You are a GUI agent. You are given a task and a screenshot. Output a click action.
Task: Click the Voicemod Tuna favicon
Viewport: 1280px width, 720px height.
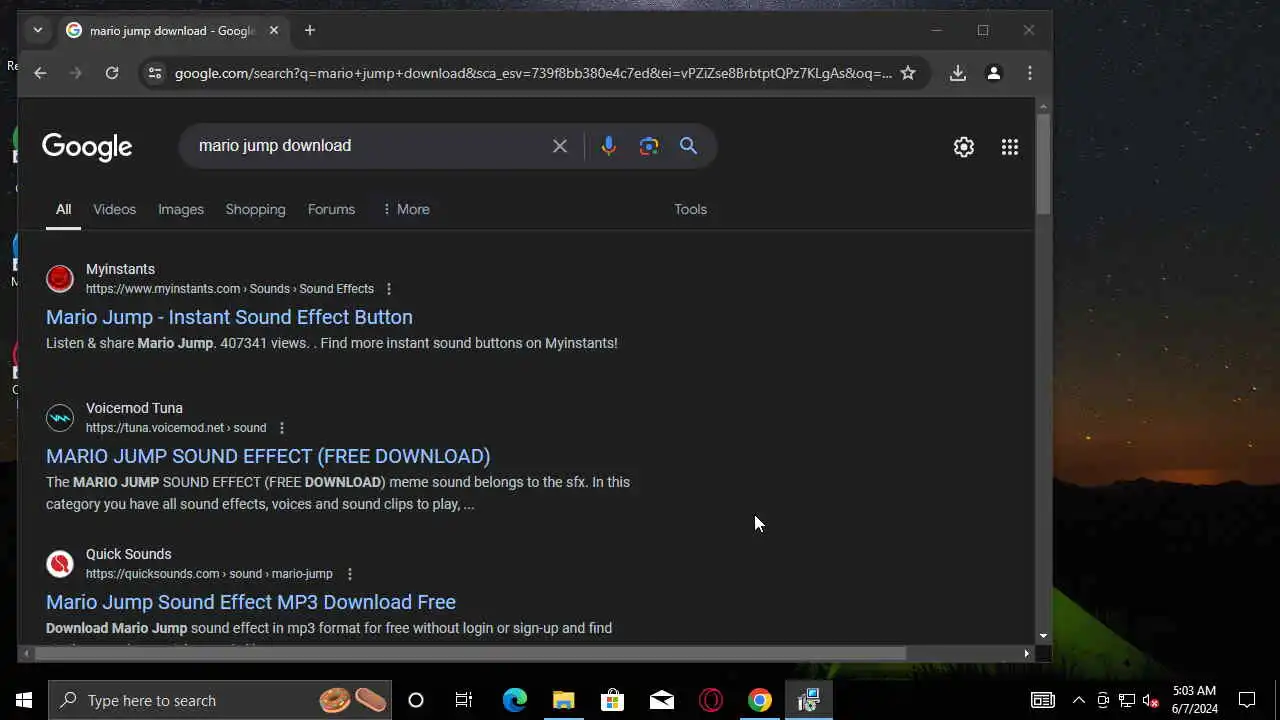(x=60, y=417)
